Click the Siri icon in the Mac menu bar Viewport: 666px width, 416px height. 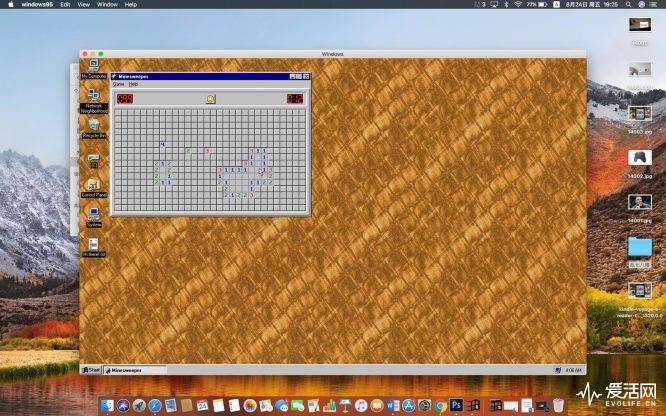(641, 4)
